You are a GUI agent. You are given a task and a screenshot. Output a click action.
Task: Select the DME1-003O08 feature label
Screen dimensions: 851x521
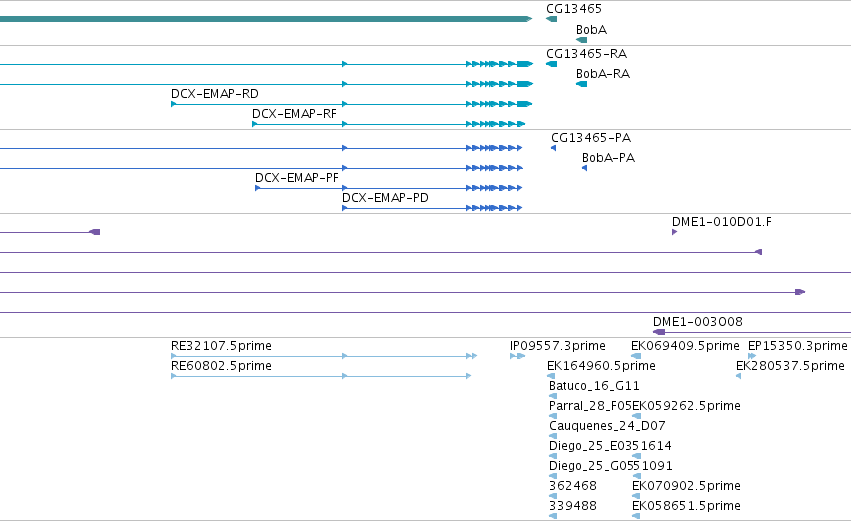click(x=697, y=322)
